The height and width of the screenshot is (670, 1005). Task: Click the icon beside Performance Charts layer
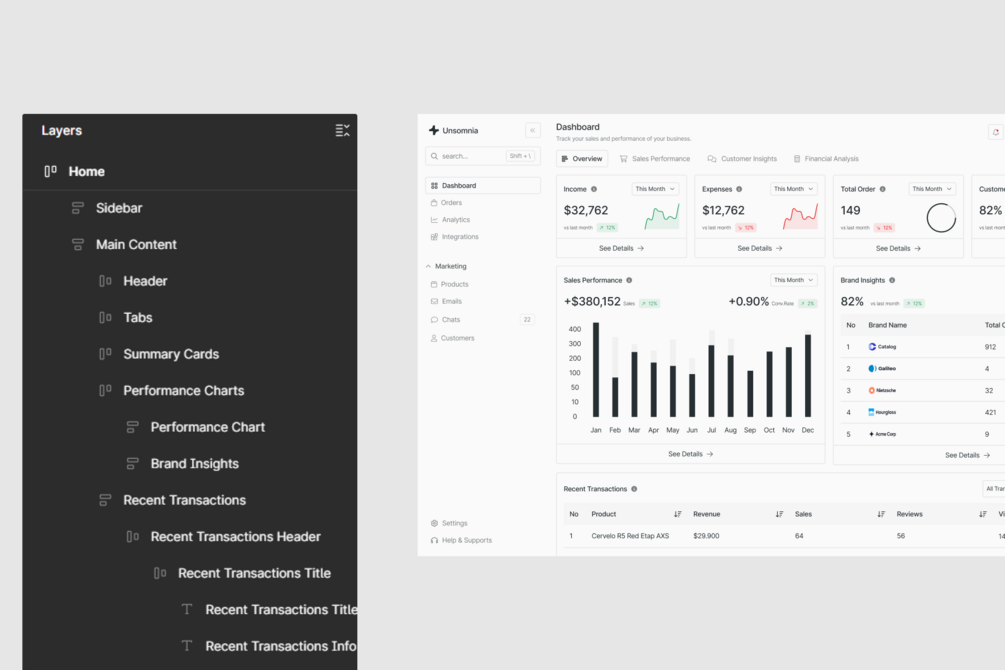tap(105, 390)
